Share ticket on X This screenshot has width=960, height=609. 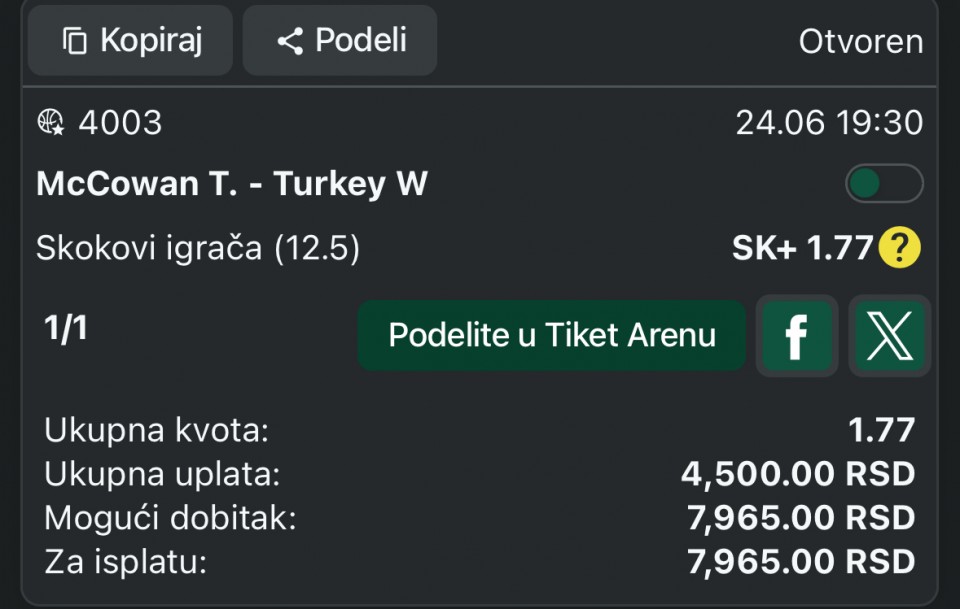pyautogui.click(x=890, y=335)
